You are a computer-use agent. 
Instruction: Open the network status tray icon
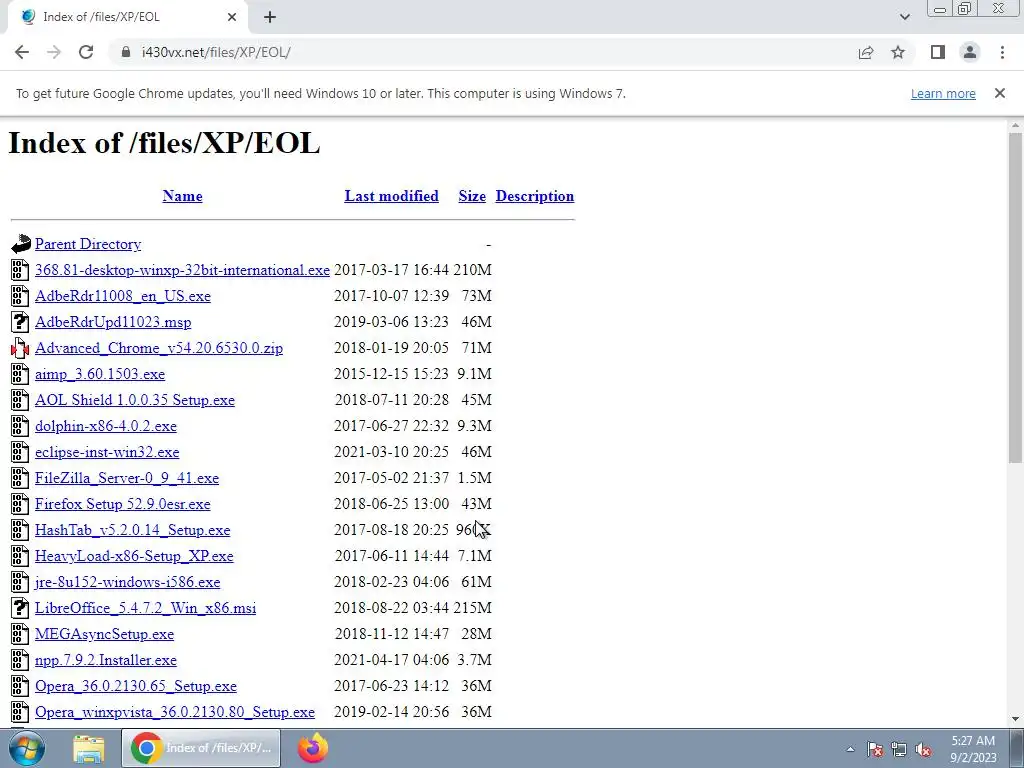tap(899, 749)
